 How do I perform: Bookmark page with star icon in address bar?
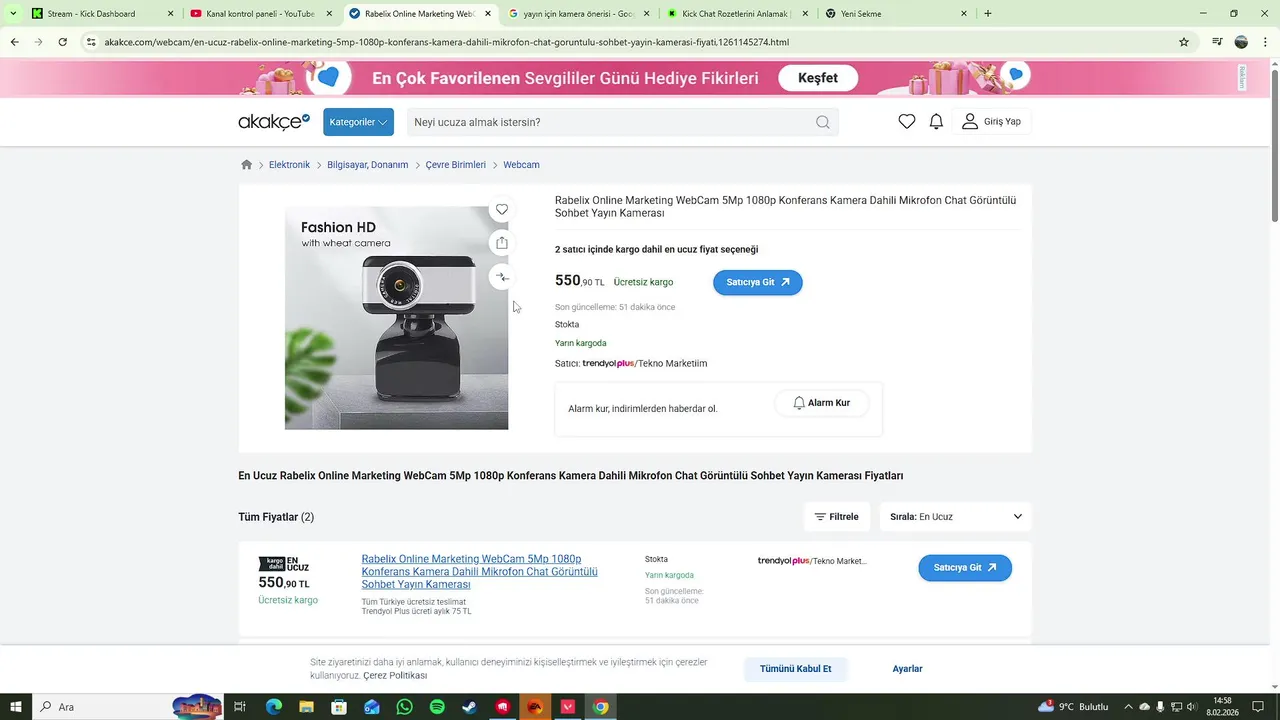click(1184, 42)
